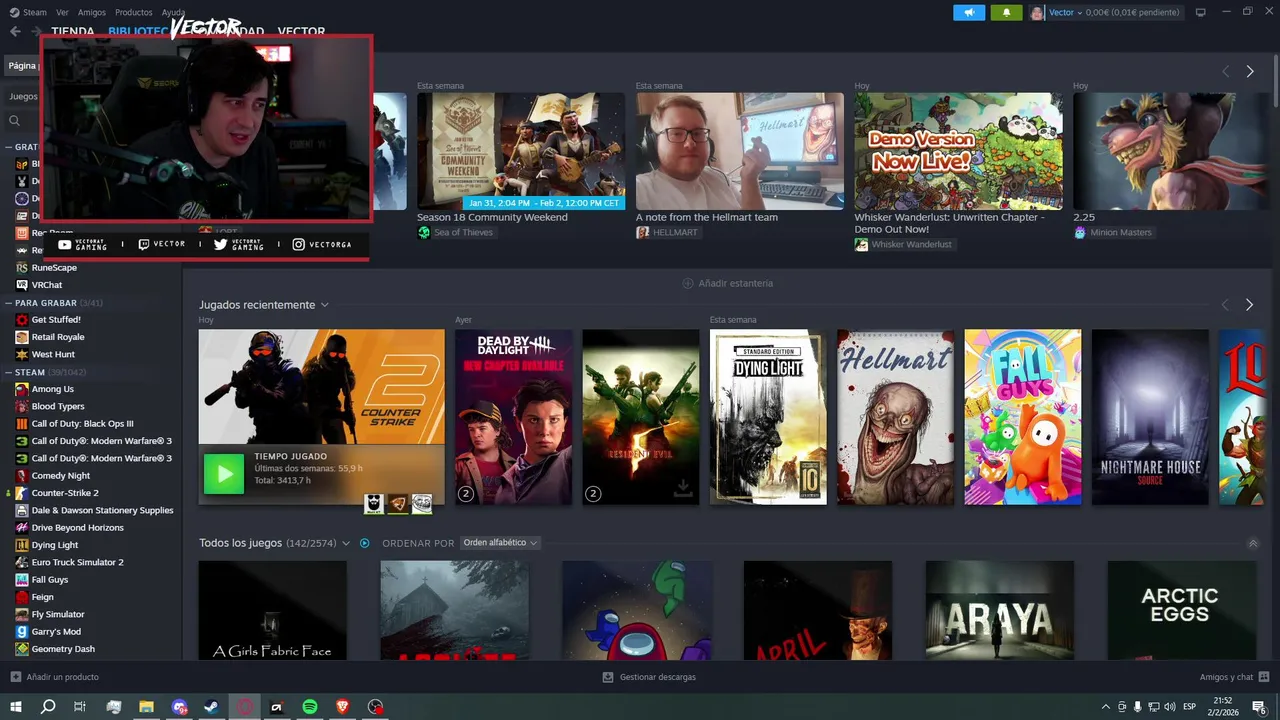Click the VRChat icon in sidebar
This screenshot has width=1280, height=720.
coord(22,285)
